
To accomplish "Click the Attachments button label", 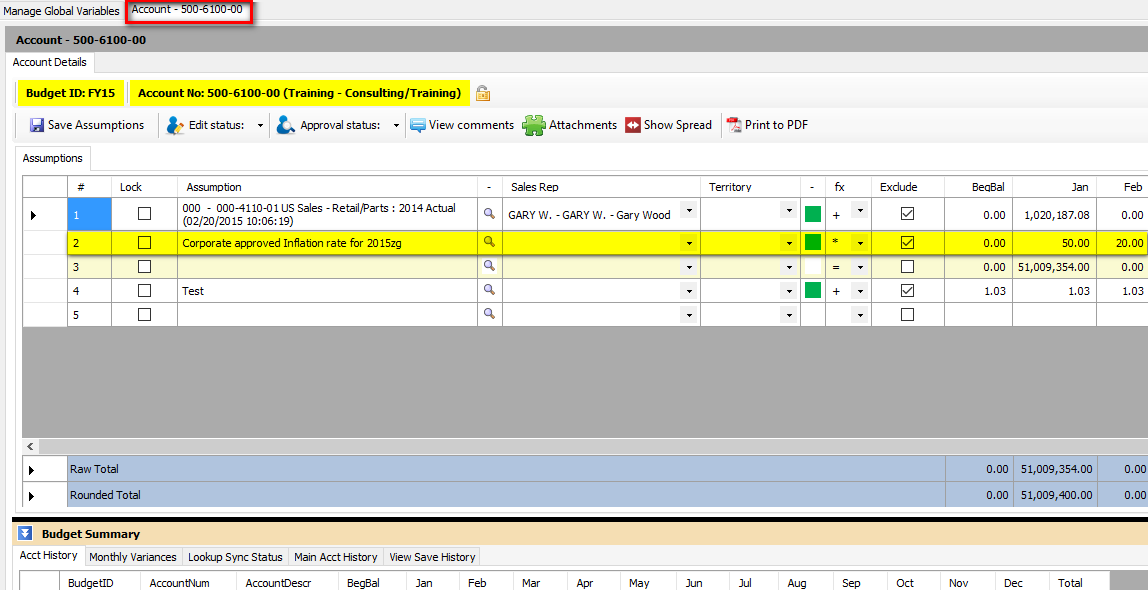I will pyautogui.click(x=583, y=125).
